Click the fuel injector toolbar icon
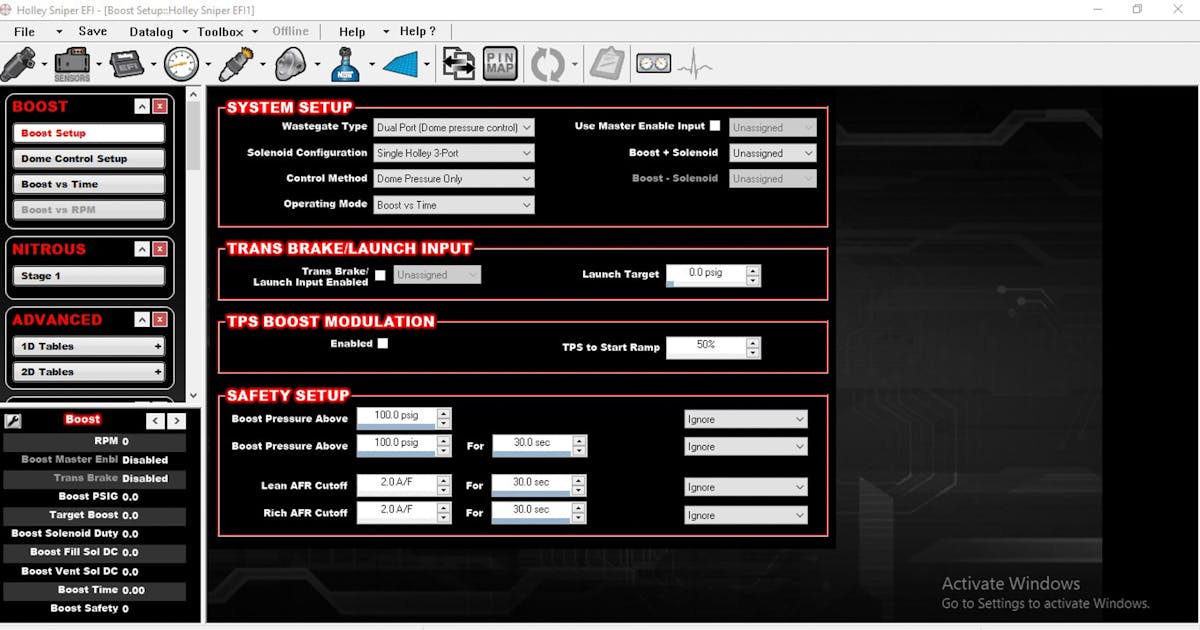 (19, 65)
